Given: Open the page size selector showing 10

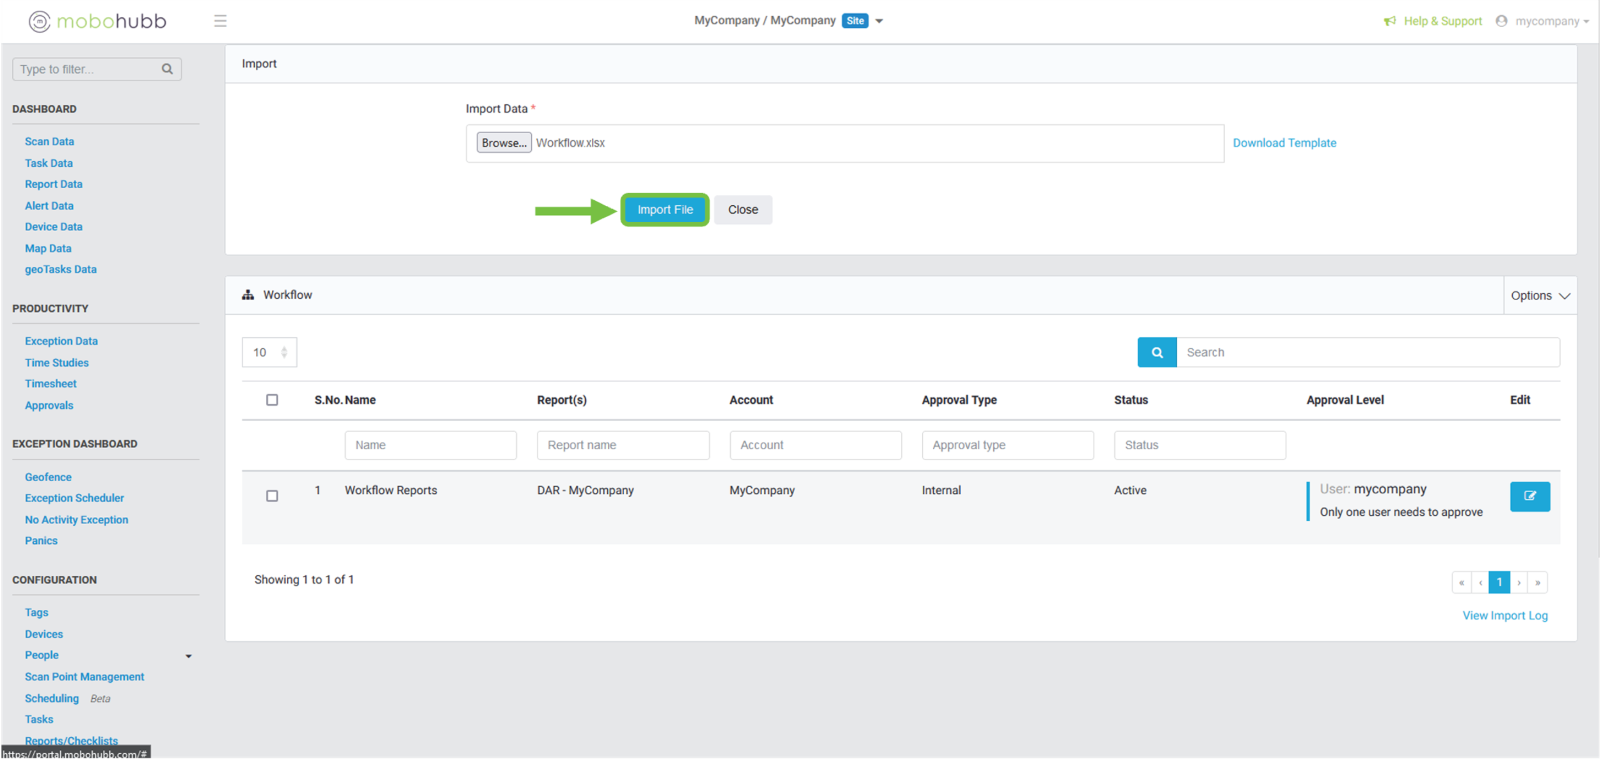Looking at the screenshot, I should (269, 352).
